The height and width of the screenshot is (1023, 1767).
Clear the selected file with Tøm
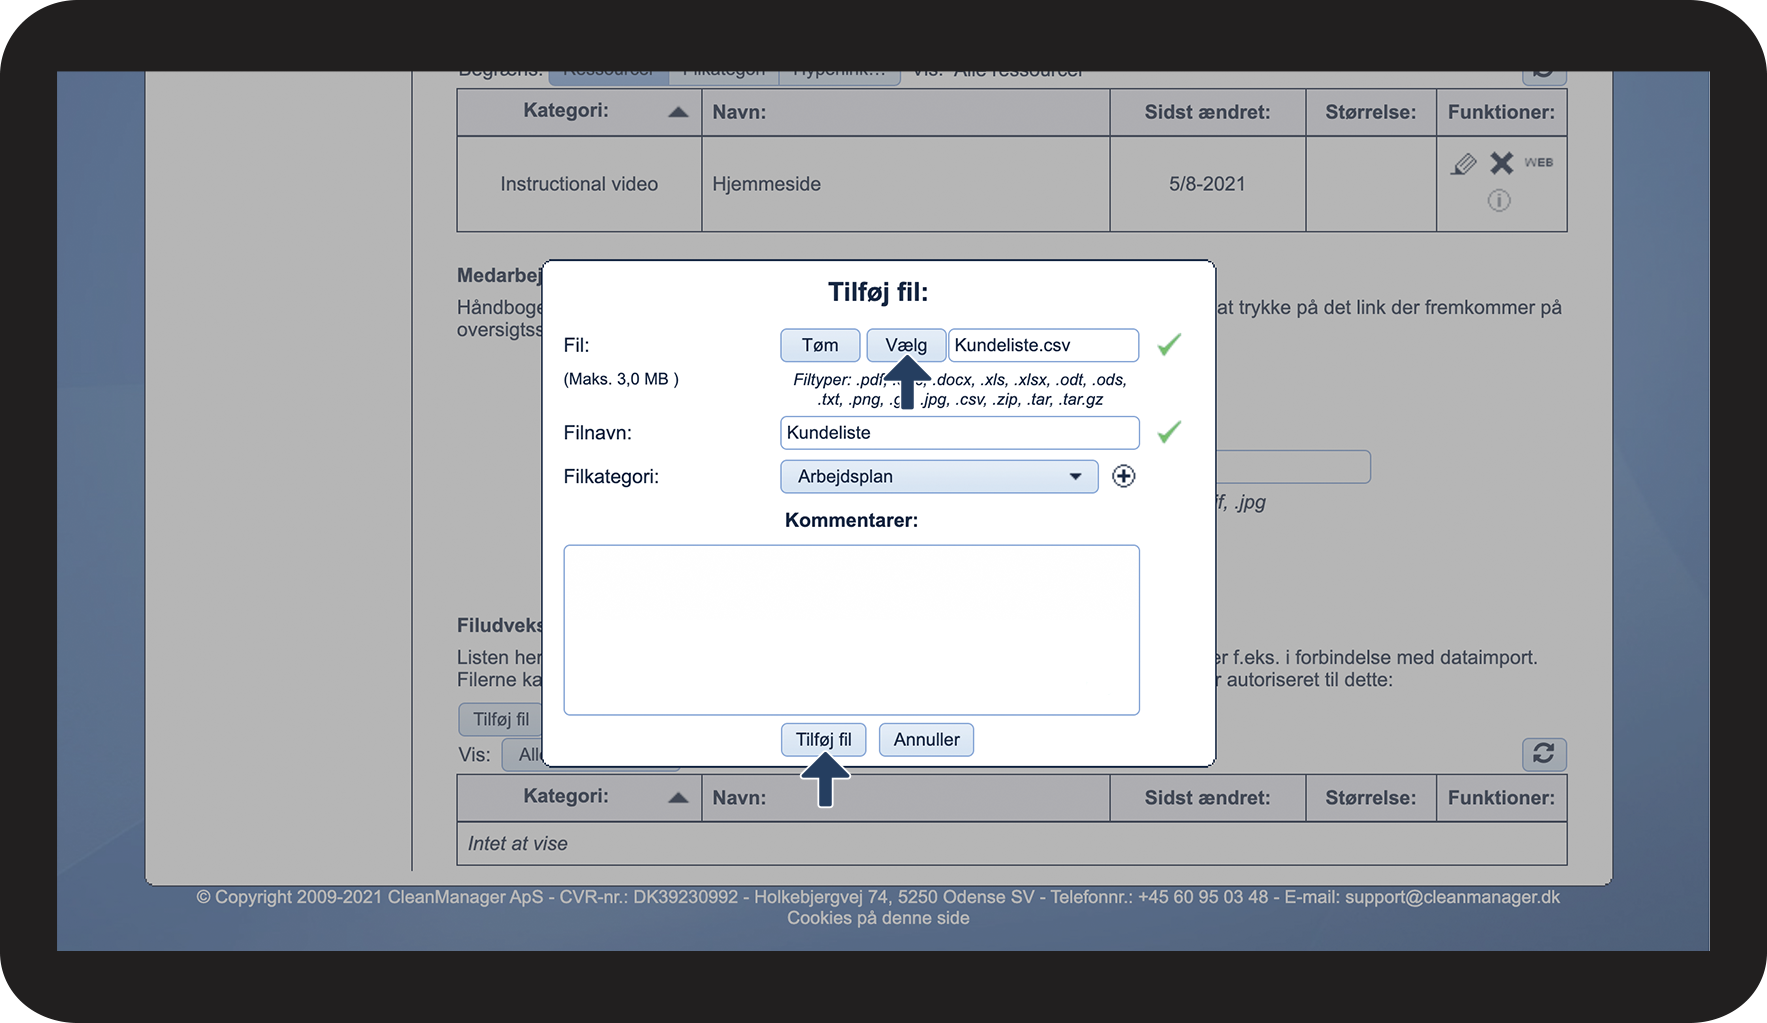(x=819, y=345)
